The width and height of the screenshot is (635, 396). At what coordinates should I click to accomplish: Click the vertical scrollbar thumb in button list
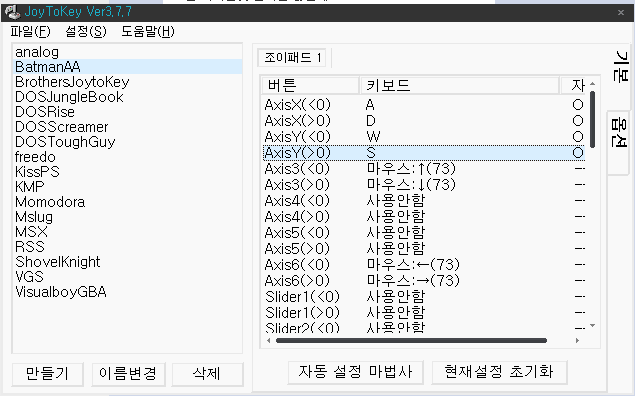pyautogui.click(x=592, y=119)
